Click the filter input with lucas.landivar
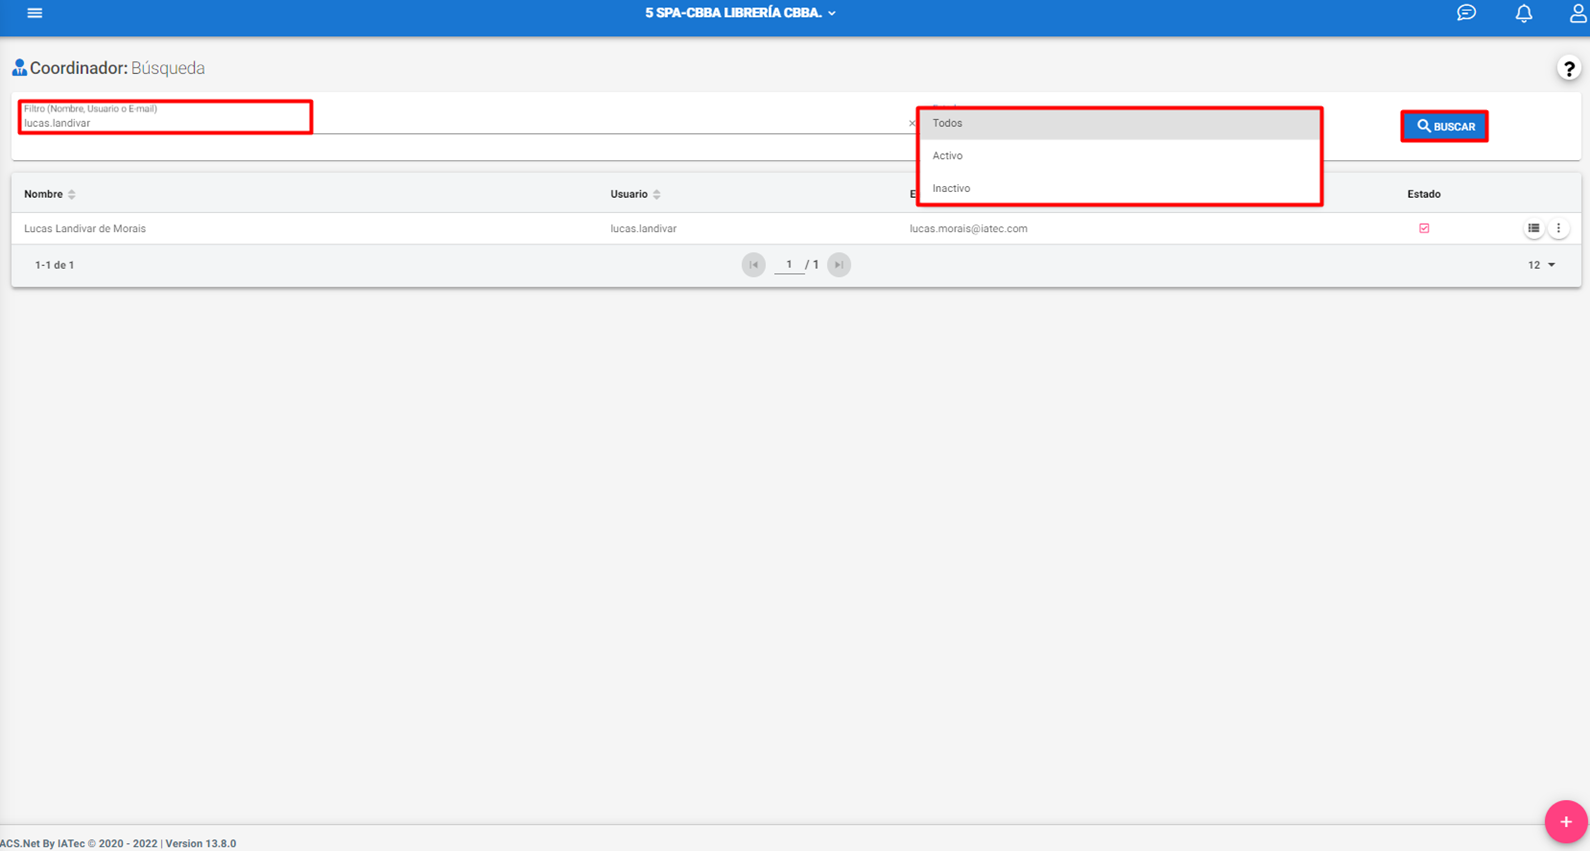1590x851 pixels. pos(464,123)
